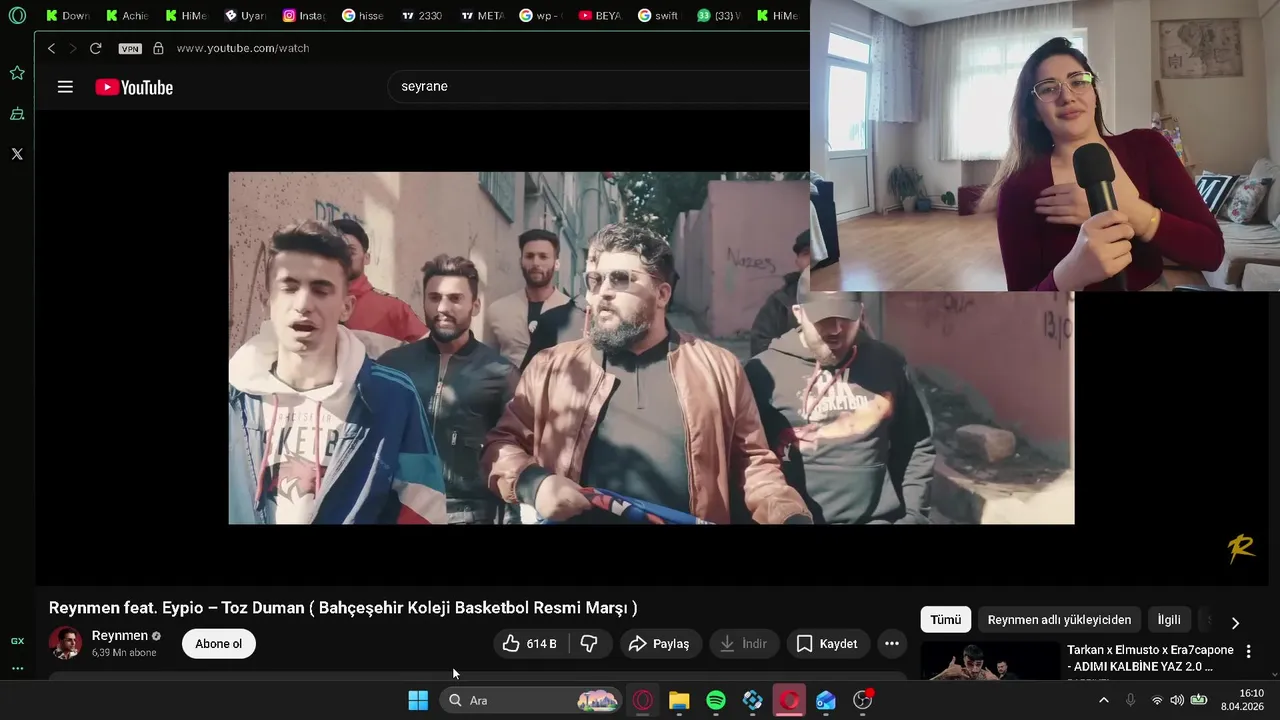Open the Reynmen channel avatar
The width and height of the screenshot is (1280, 720).
pos(66,643)
